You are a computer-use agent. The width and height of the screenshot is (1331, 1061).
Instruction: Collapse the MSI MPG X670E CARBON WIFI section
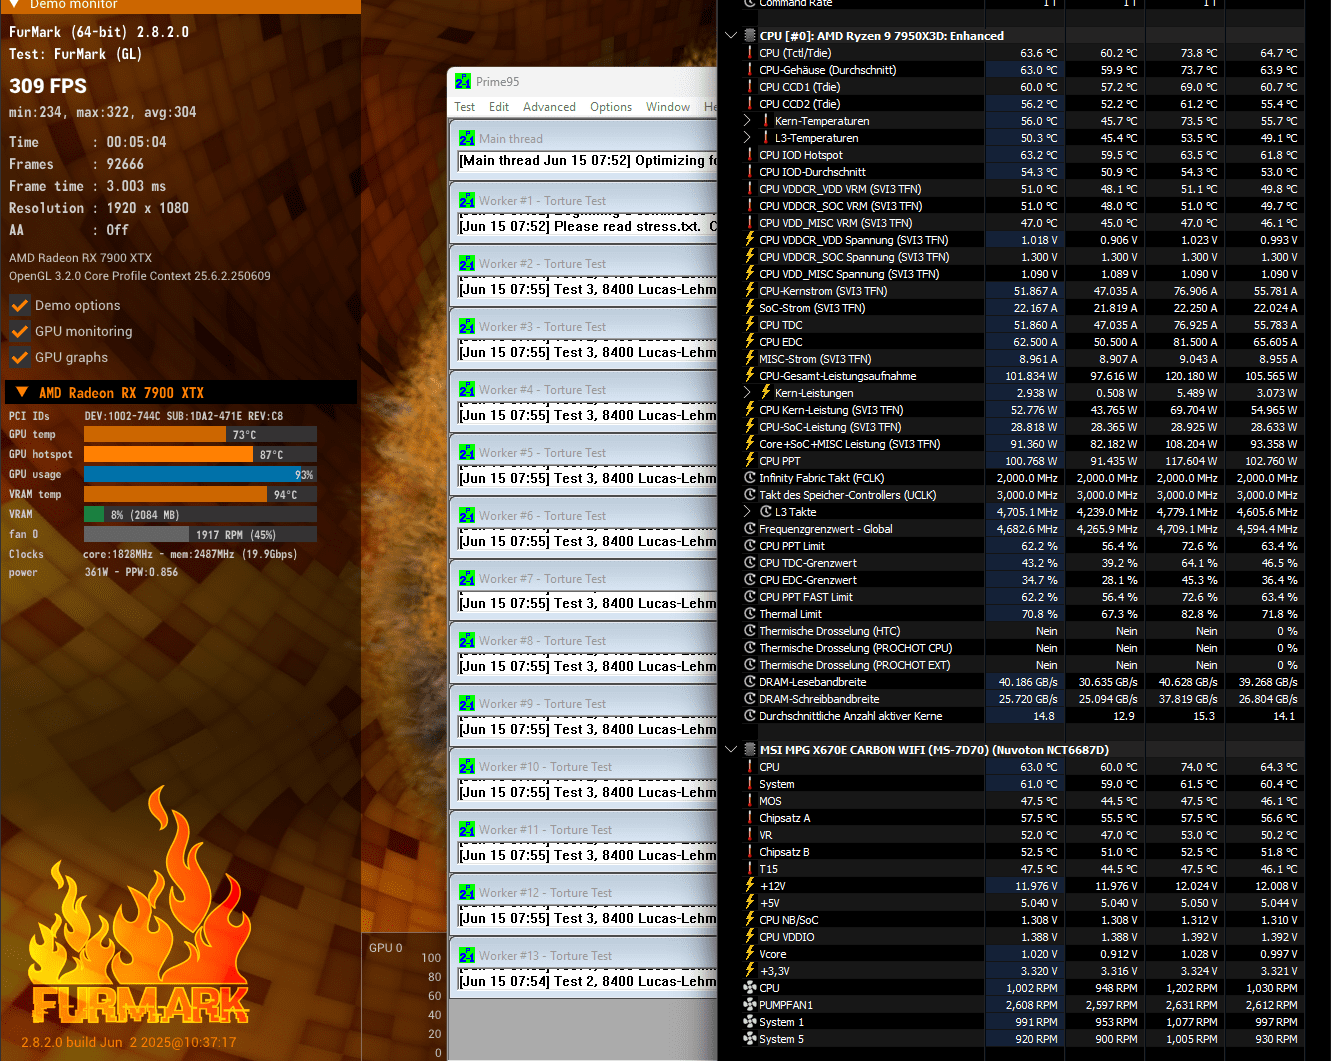pos(731,750)
